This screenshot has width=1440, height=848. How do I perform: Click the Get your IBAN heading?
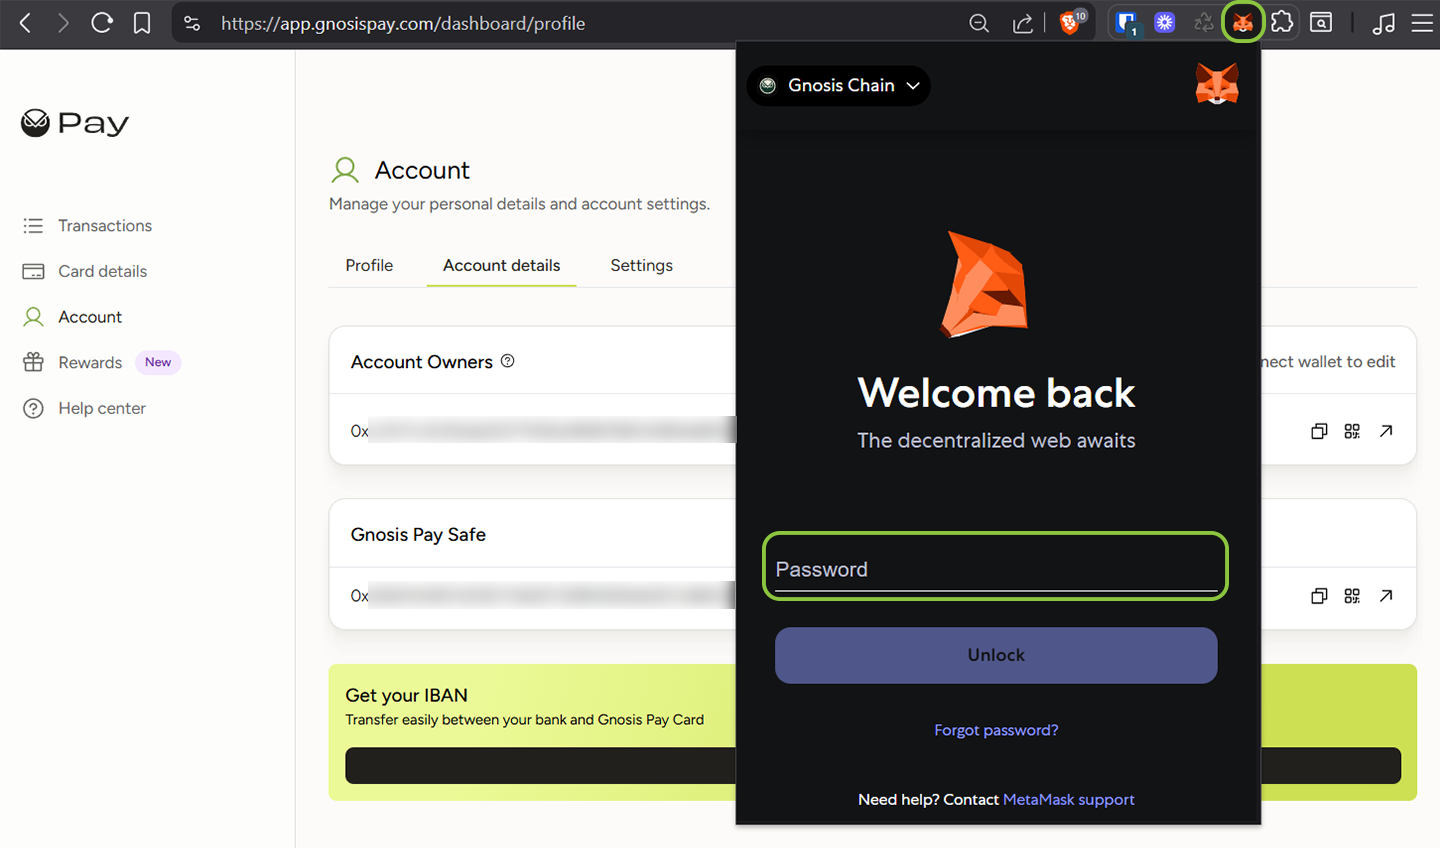click(x=406, y=695)
